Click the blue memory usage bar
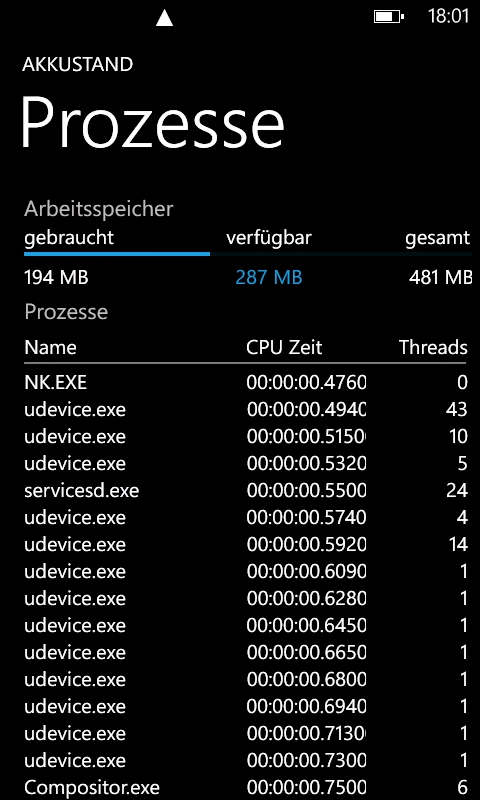 point(117,254)
